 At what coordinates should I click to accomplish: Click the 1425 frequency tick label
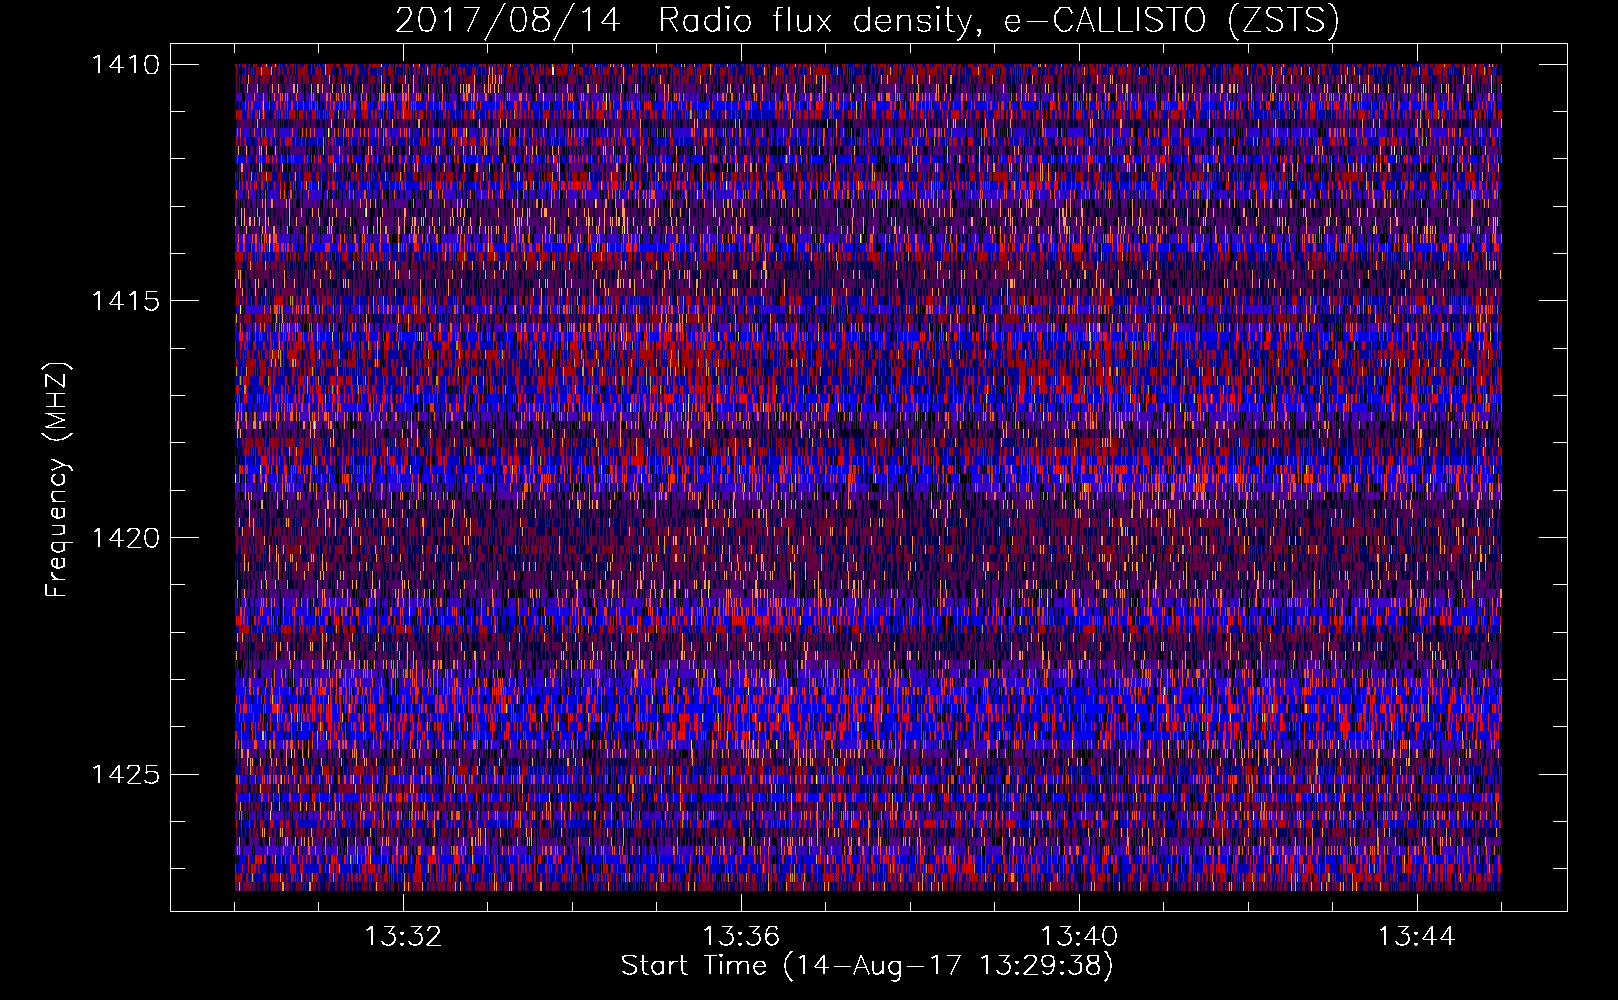(x=125, y=774)
